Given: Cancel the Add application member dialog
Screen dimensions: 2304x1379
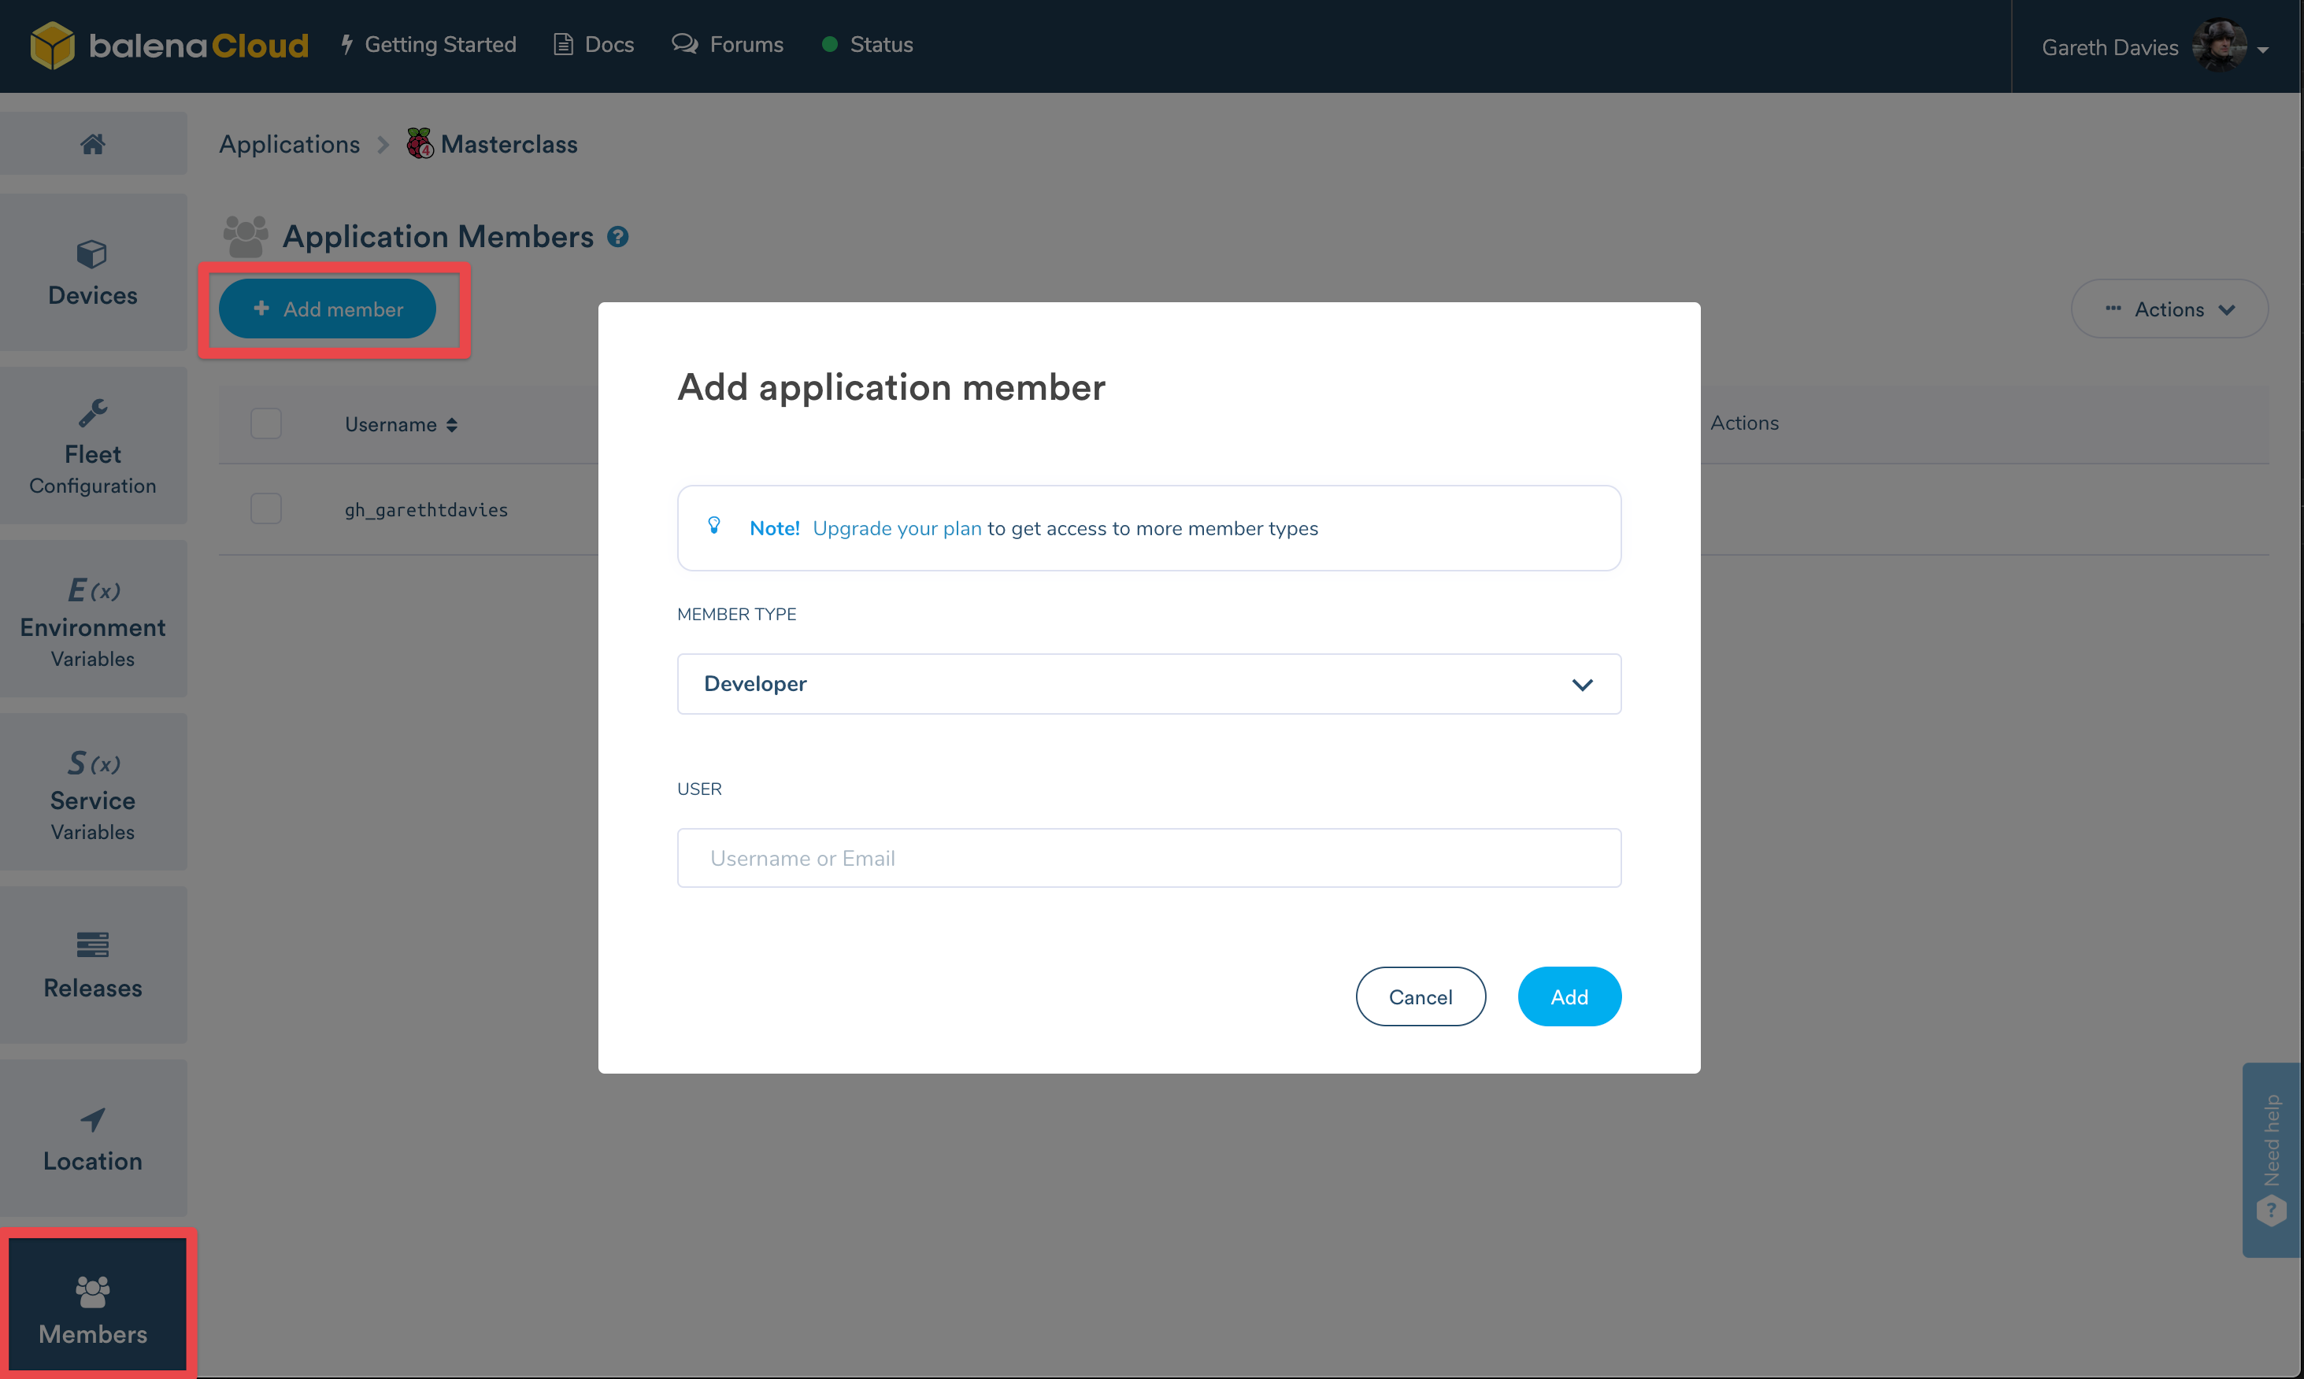Looking at the screenshot, I should point(1420,996).
